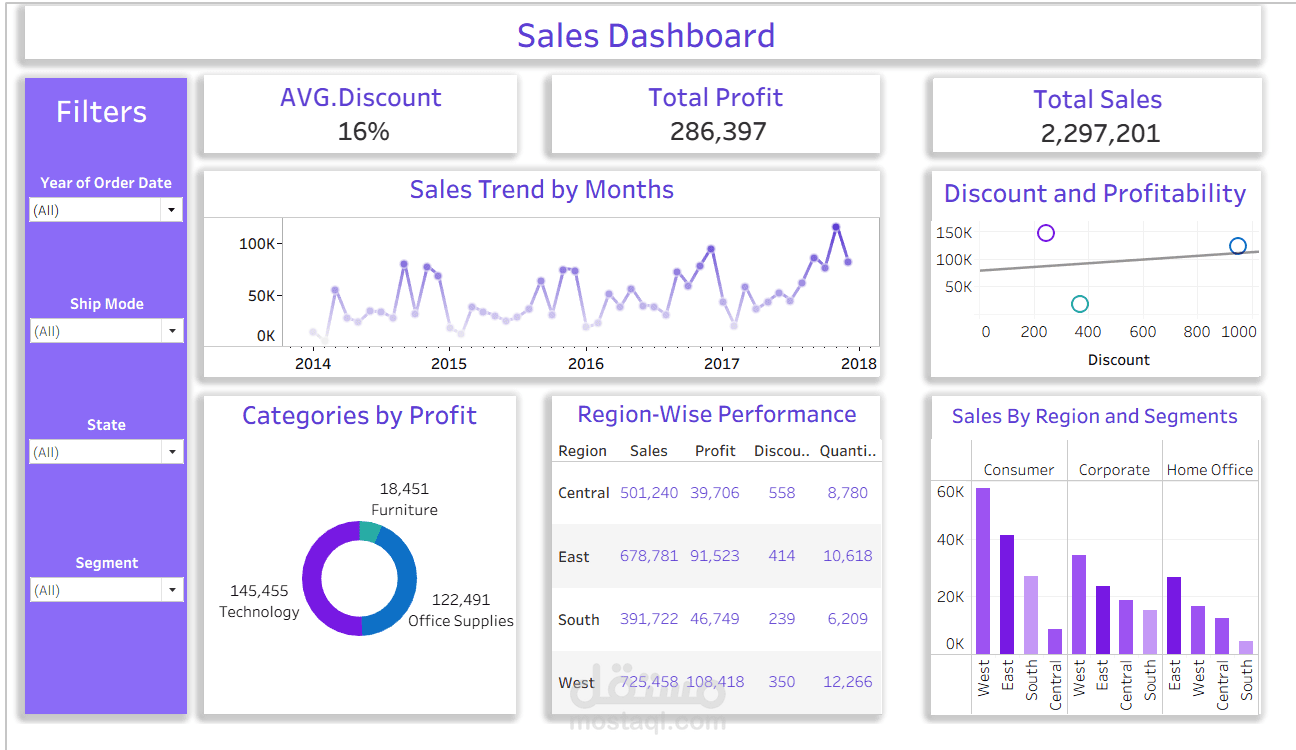Screen dimensions: 1296x750
Task: Click the Corporate East bar
Action: pyautogui.click(x=1103, y=620)
